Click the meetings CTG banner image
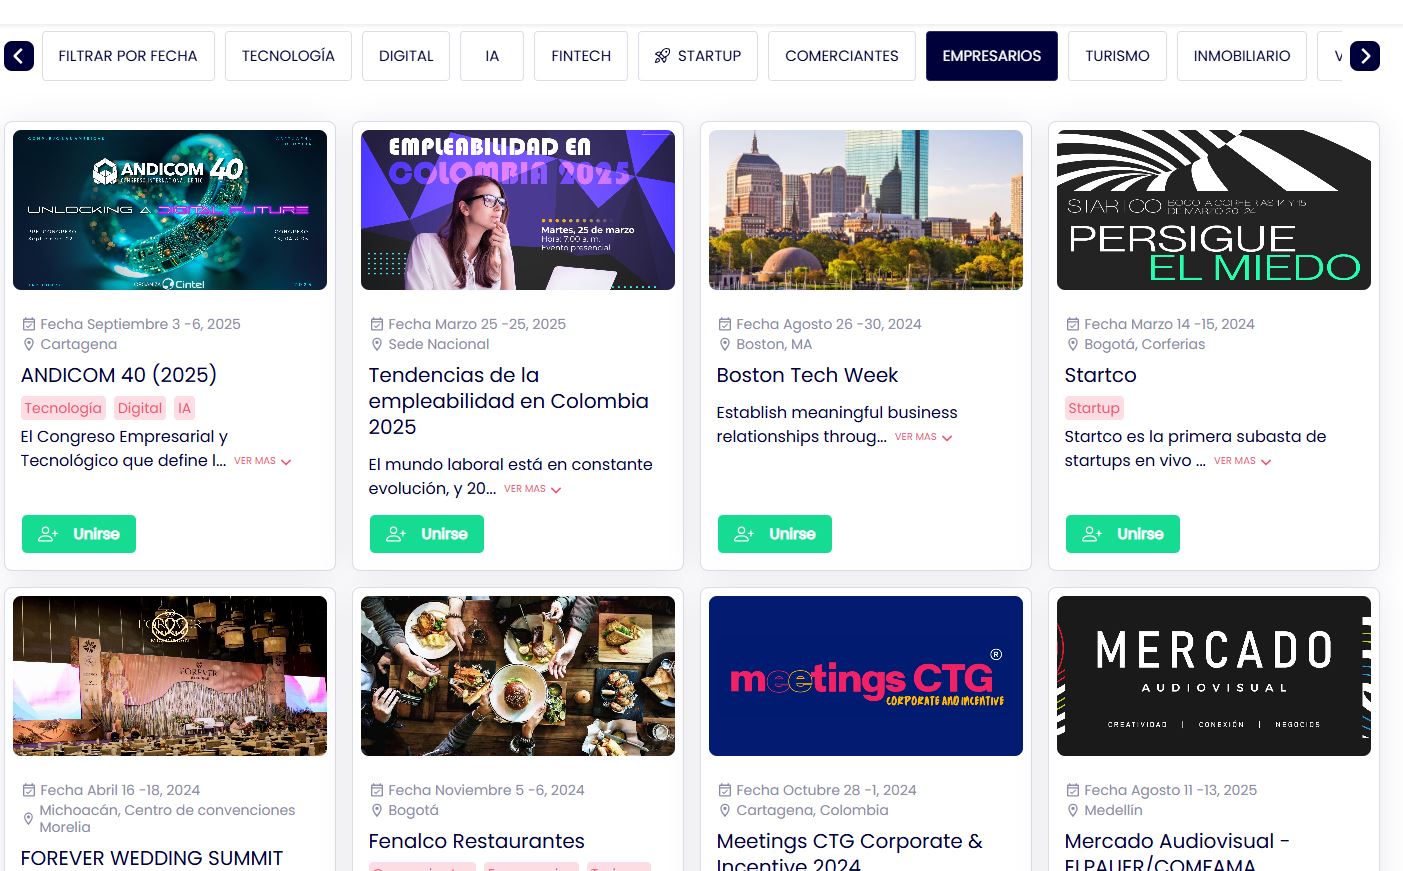Viewport: 1403px width, 871px height. click(x=866, y=676)
